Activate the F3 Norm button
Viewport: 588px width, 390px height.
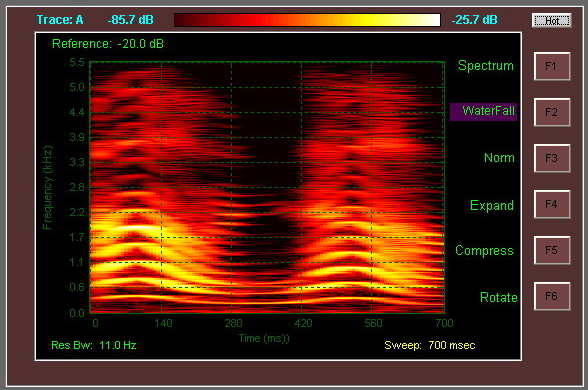[x=552, y=158]
